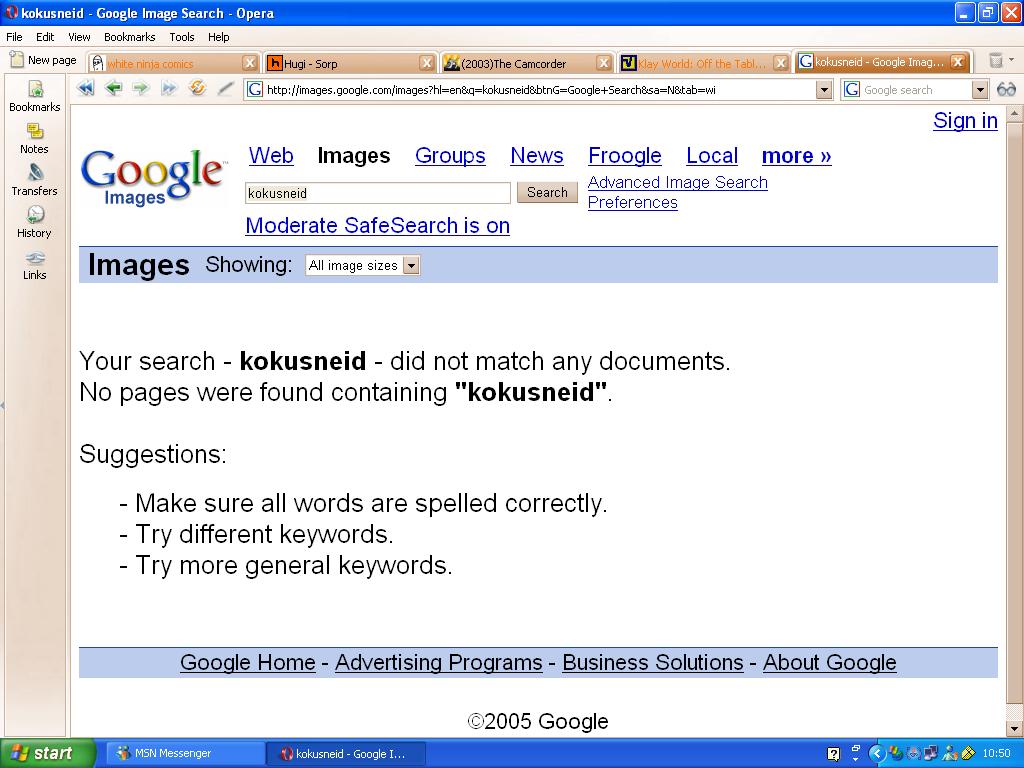
Task: Open the Links panel in the sidebar
Action: (35, 264)
